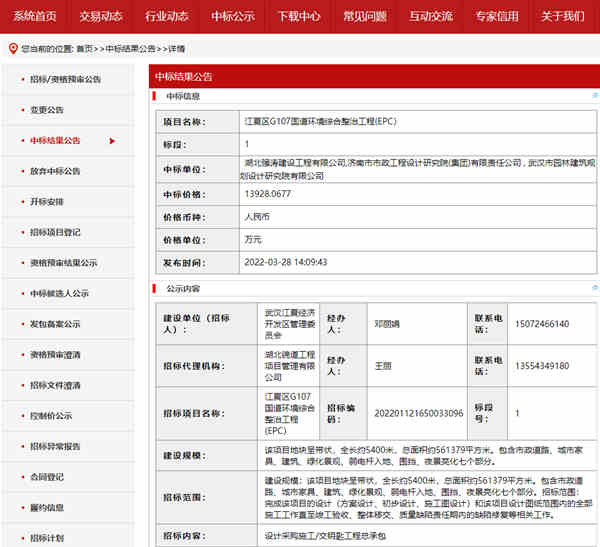Click publish time 2022-03-28 14:09:43
600x547 pixels.
point(285,262)
